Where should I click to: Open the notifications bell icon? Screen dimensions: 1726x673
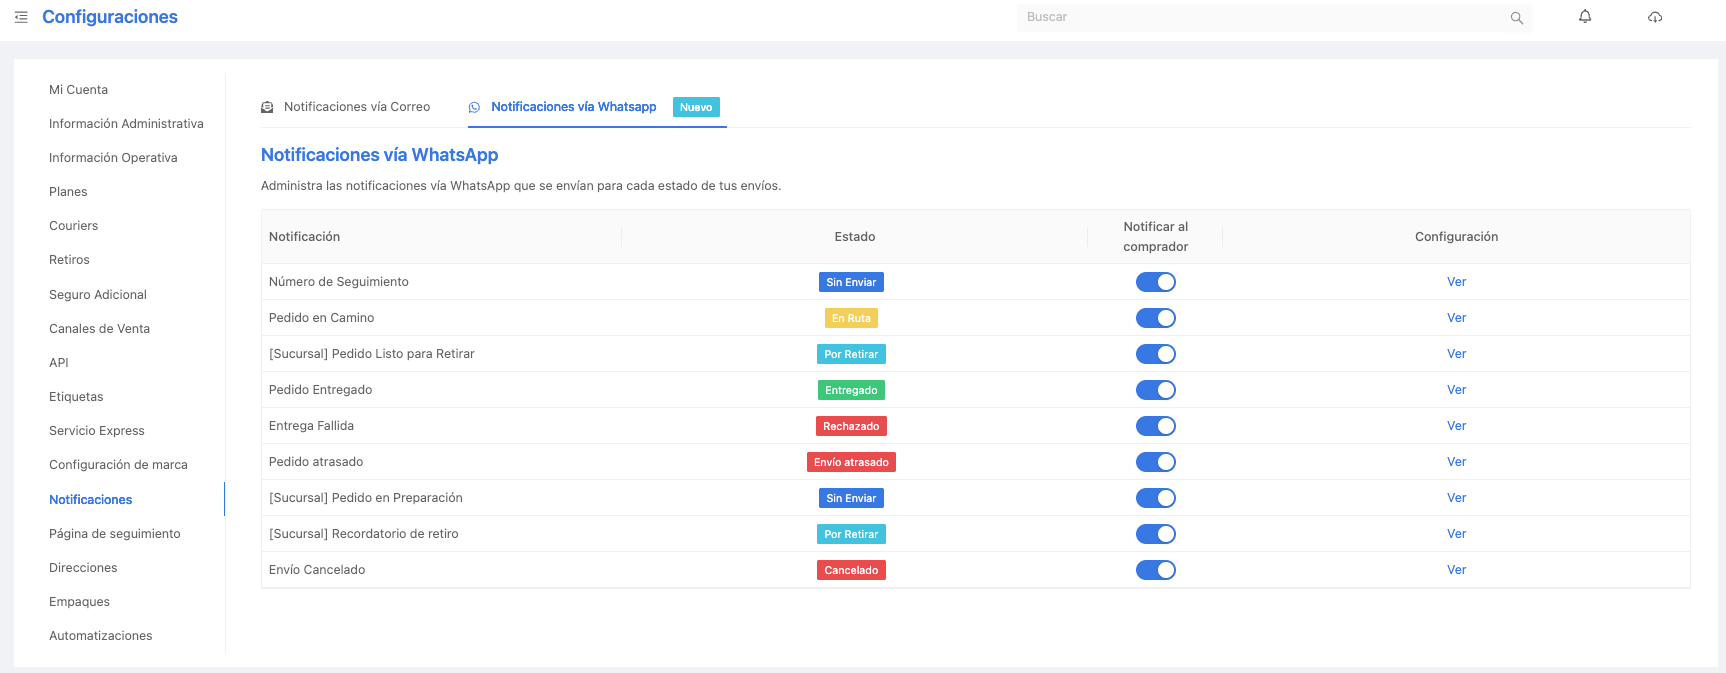tap(1585, 17)
